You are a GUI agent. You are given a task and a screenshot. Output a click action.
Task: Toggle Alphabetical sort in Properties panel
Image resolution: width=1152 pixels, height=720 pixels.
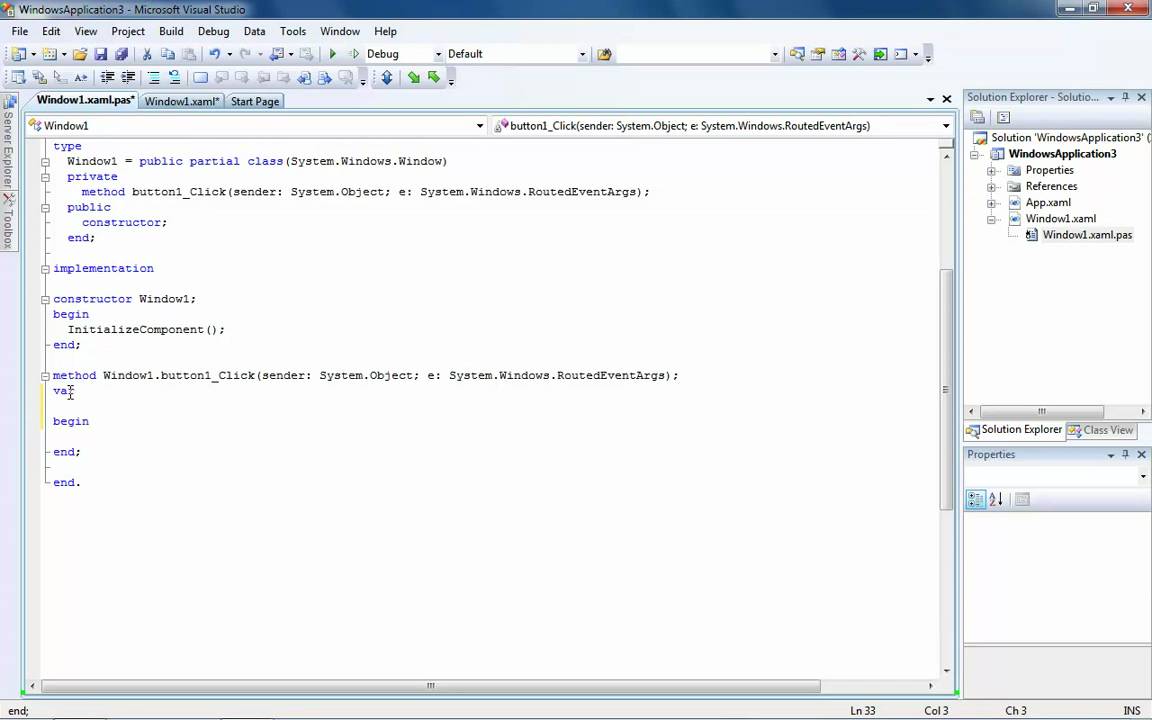[996, 500]
